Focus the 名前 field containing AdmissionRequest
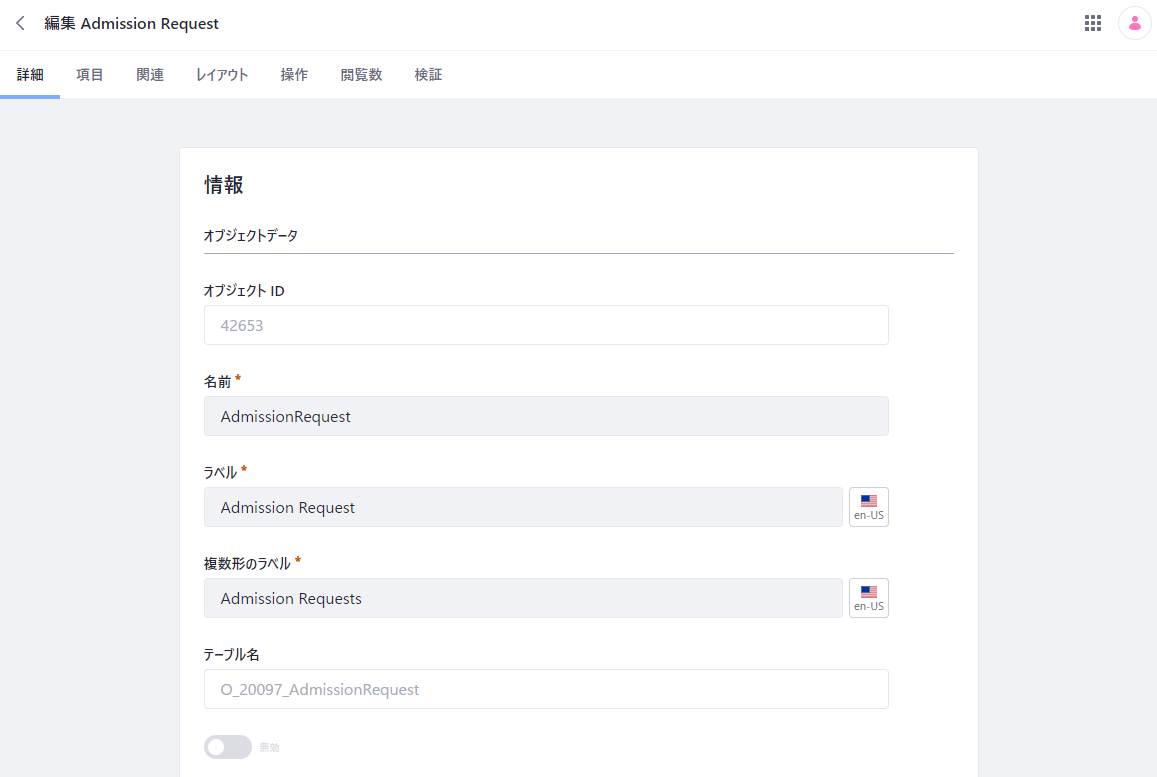 pyautogui.click(x=546, y=416)
